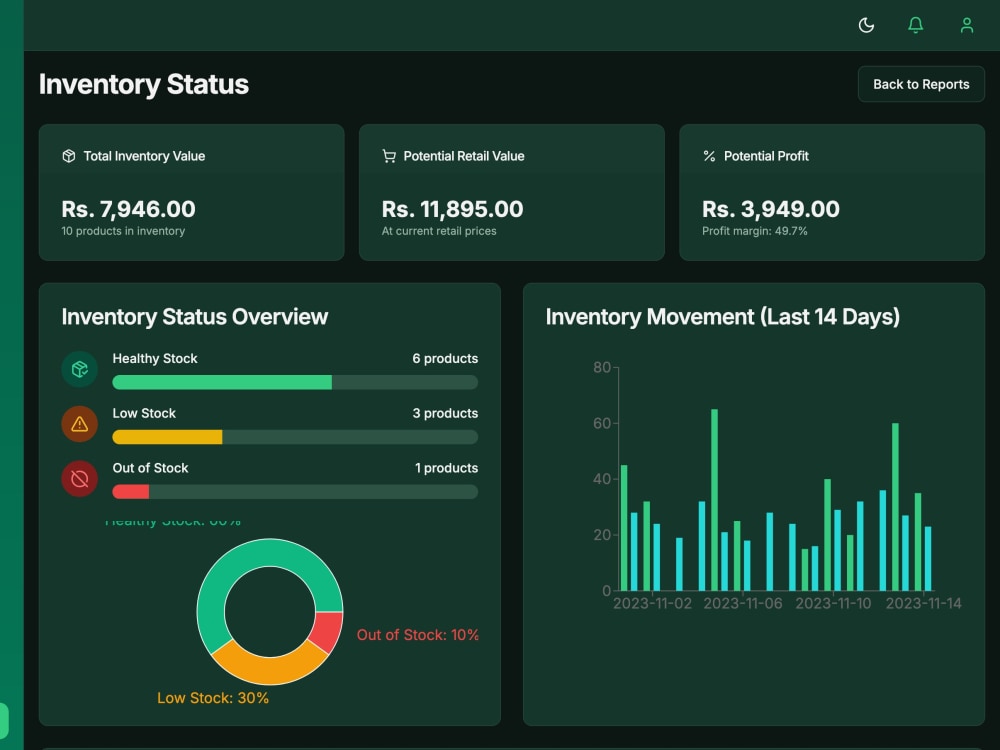The width and height of the screenshot is (1000, 750).
Task: Click the yellow Low Stock progress bar
Action: [x=167, y=437]
